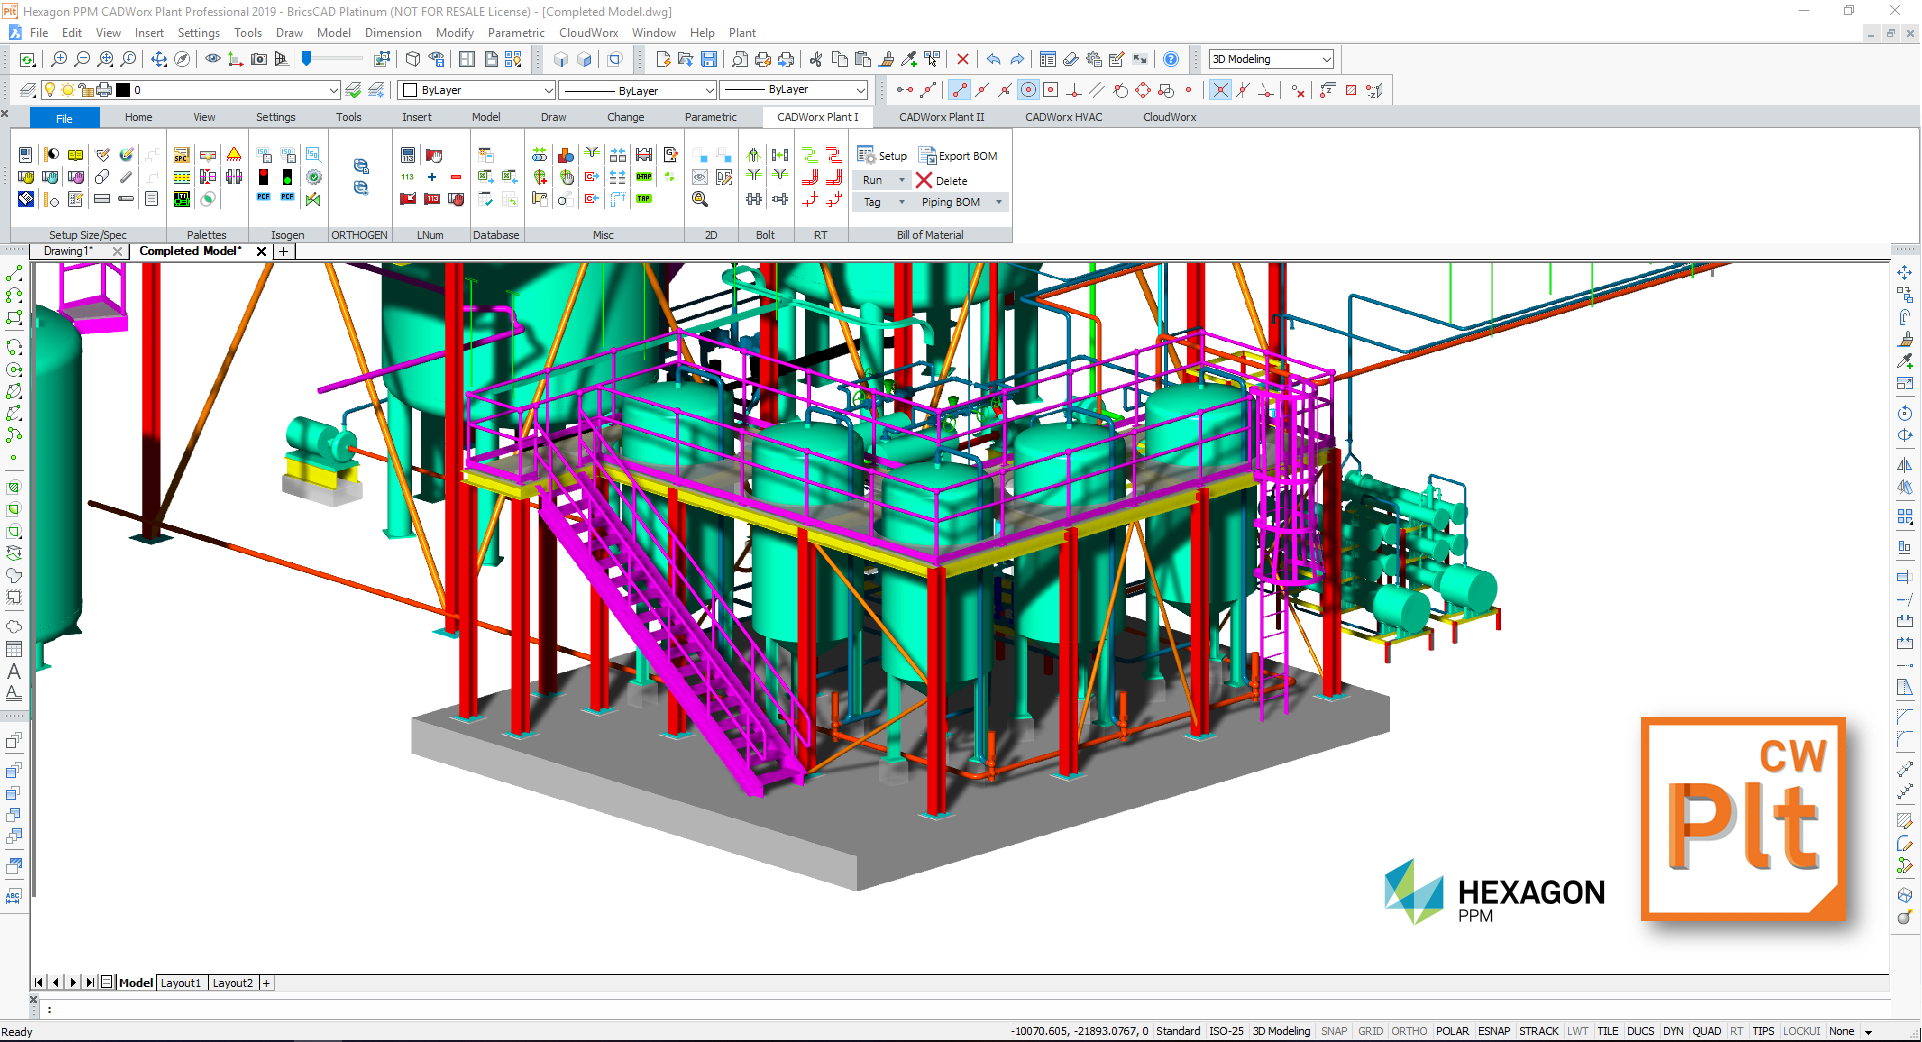Expand the Piping BOM dropdown
This screenshot has height=1042, width=1922.
pos(998,202)
